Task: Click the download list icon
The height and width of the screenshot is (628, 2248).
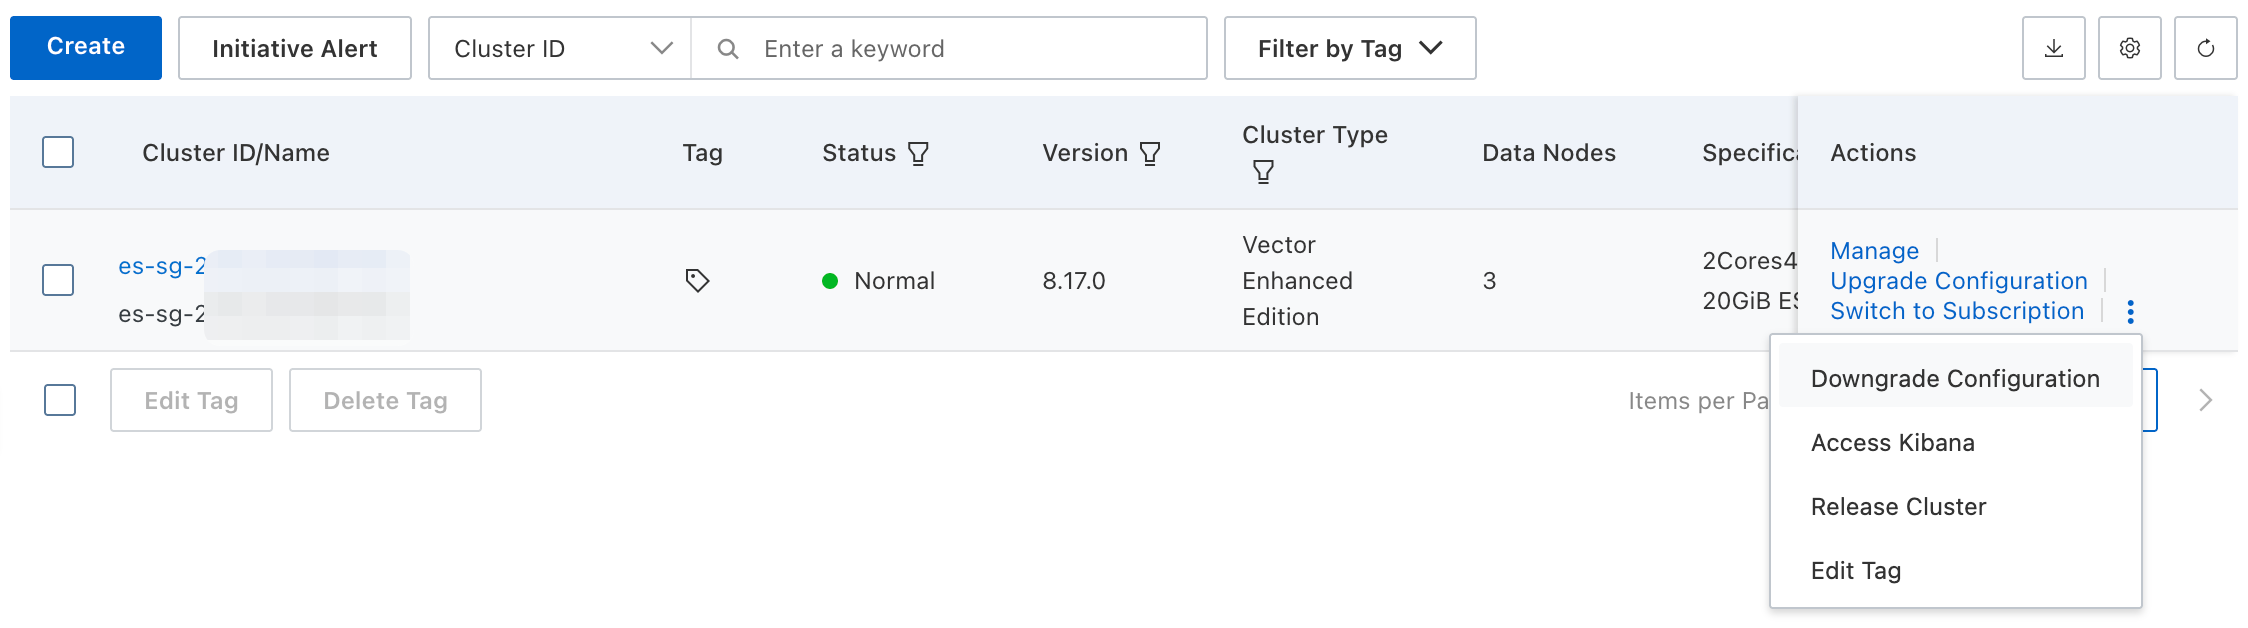Action: (x=2053, y=48)
